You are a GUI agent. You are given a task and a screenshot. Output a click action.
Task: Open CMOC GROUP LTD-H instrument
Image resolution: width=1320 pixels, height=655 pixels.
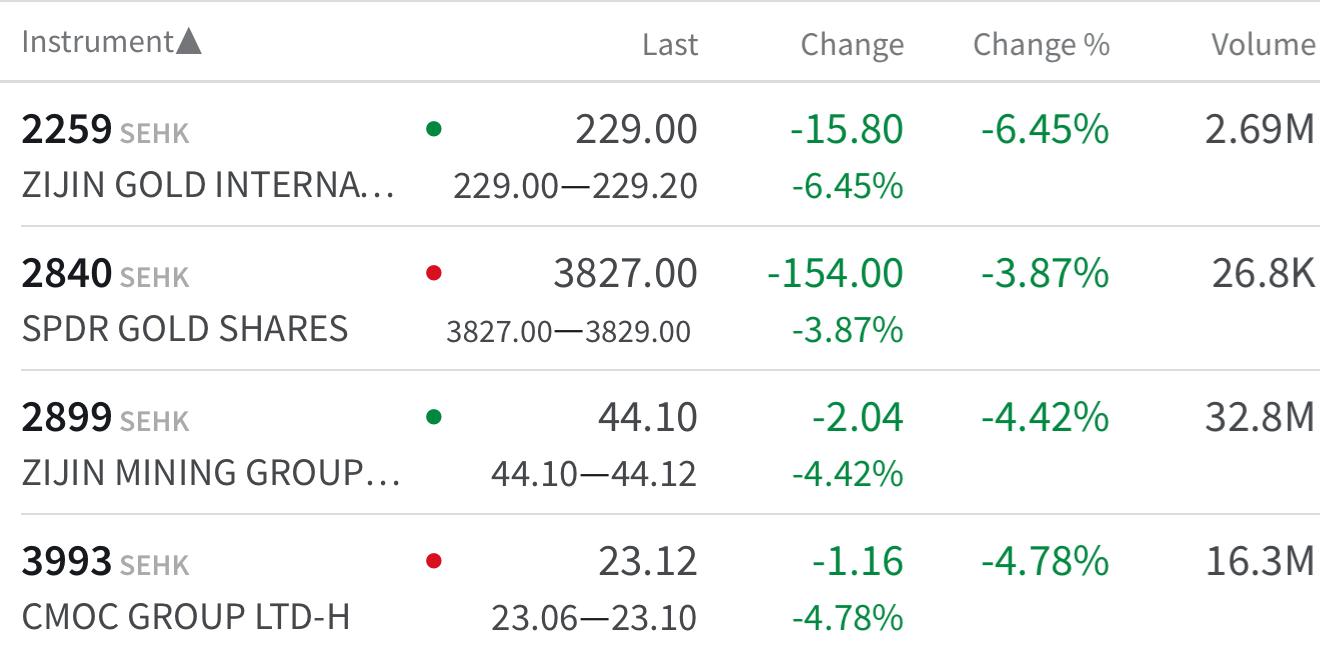186,616
